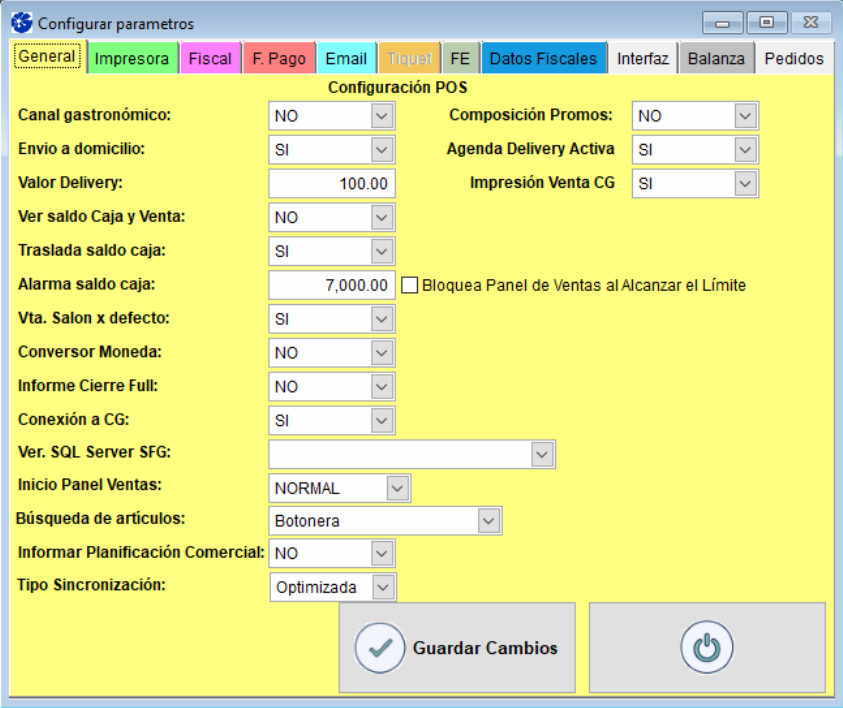
Task: Open the Fiscal tab
Action: click(x=210, y=59)
